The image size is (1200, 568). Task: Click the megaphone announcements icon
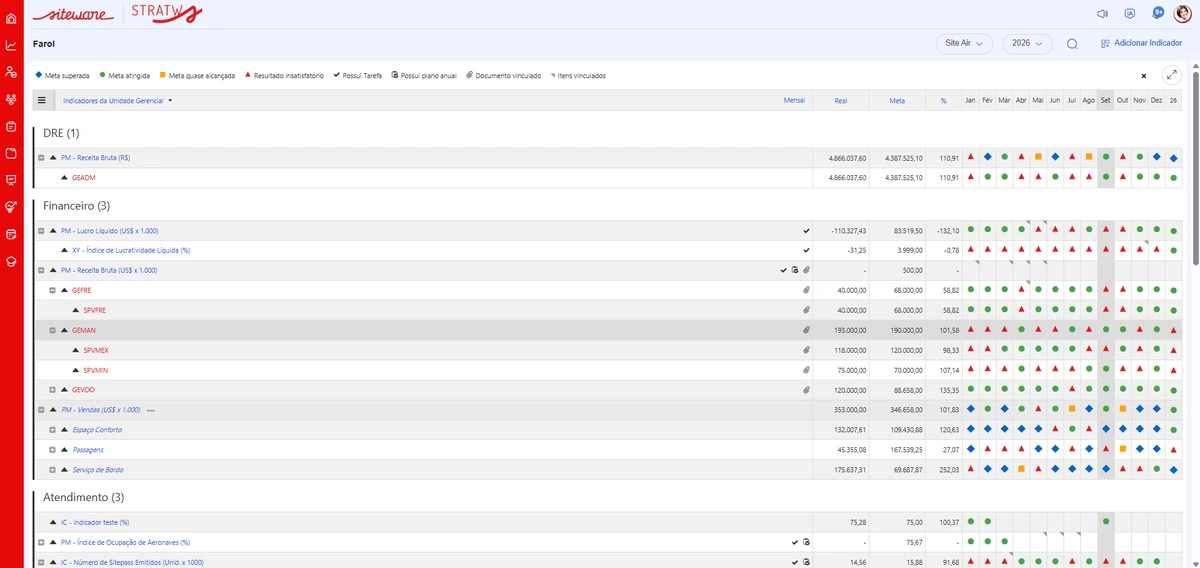coord(1102,14)
